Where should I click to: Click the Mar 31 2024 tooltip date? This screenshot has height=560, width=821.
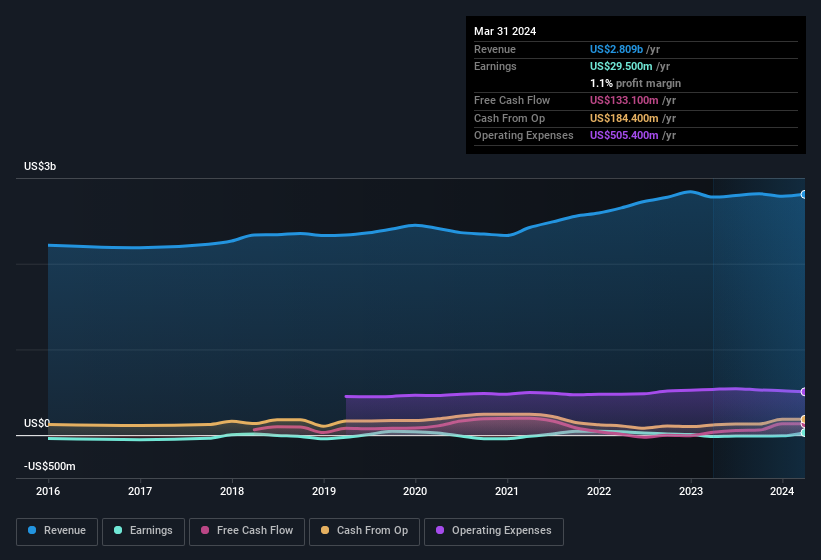point(505,31)
